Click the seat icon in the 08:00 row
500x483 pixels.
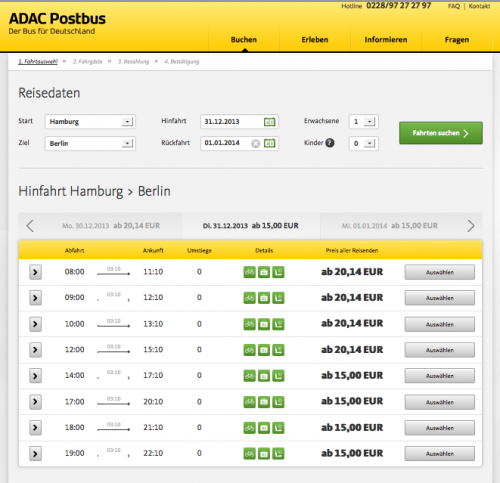278,272
